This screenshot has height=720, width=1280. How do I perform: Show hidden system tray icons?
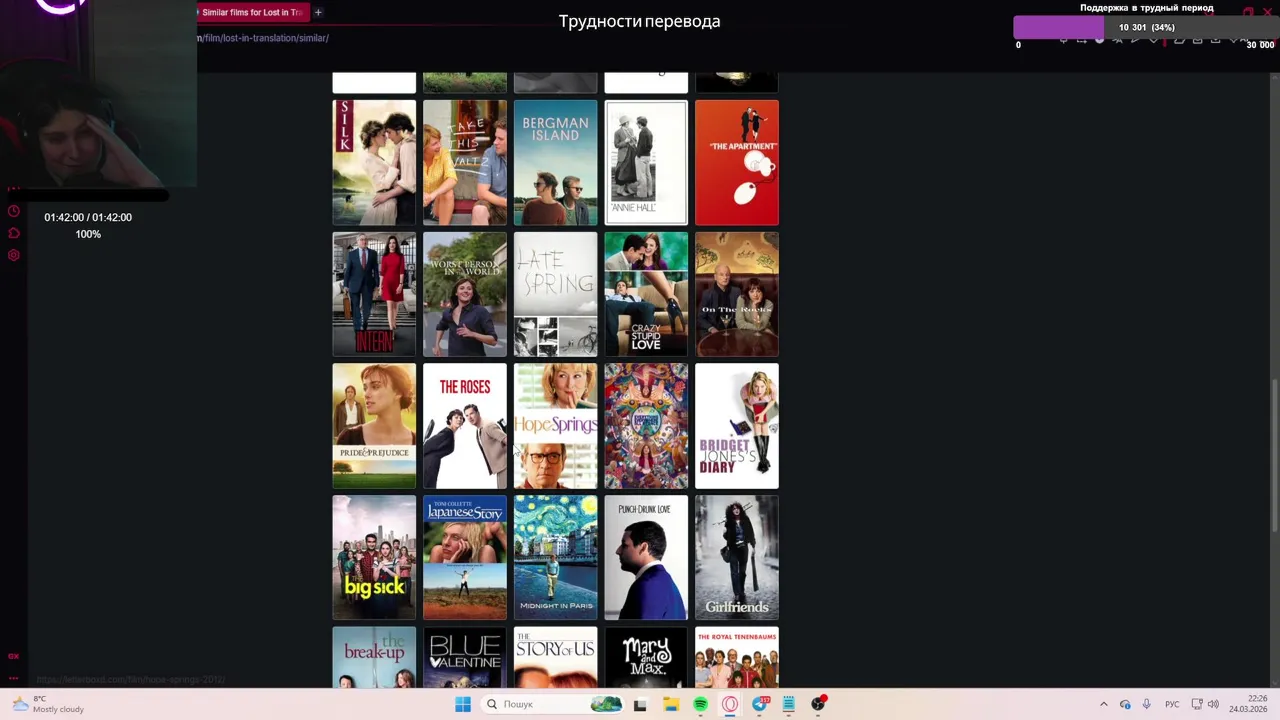(x=1104, y=704)
